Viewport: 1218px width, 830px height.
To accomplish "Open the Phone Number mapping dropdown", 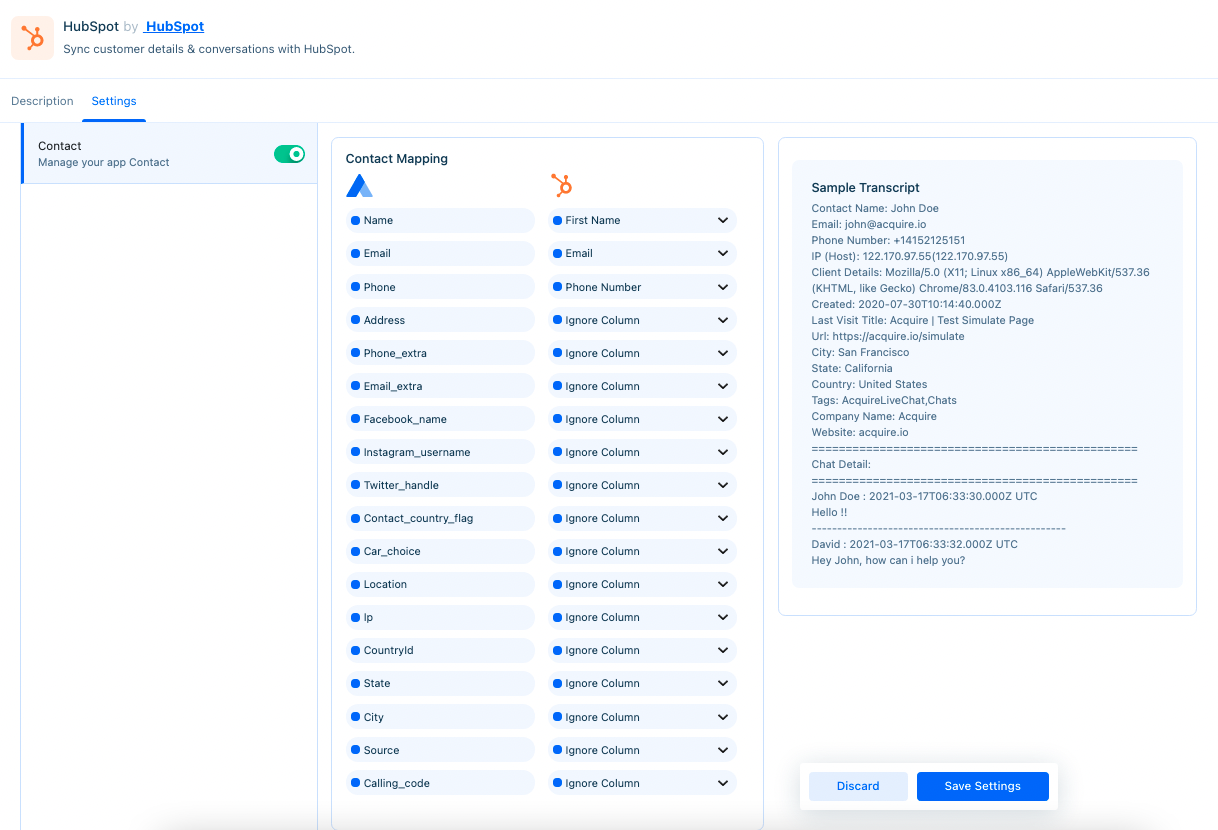I will tap(642, 287).
